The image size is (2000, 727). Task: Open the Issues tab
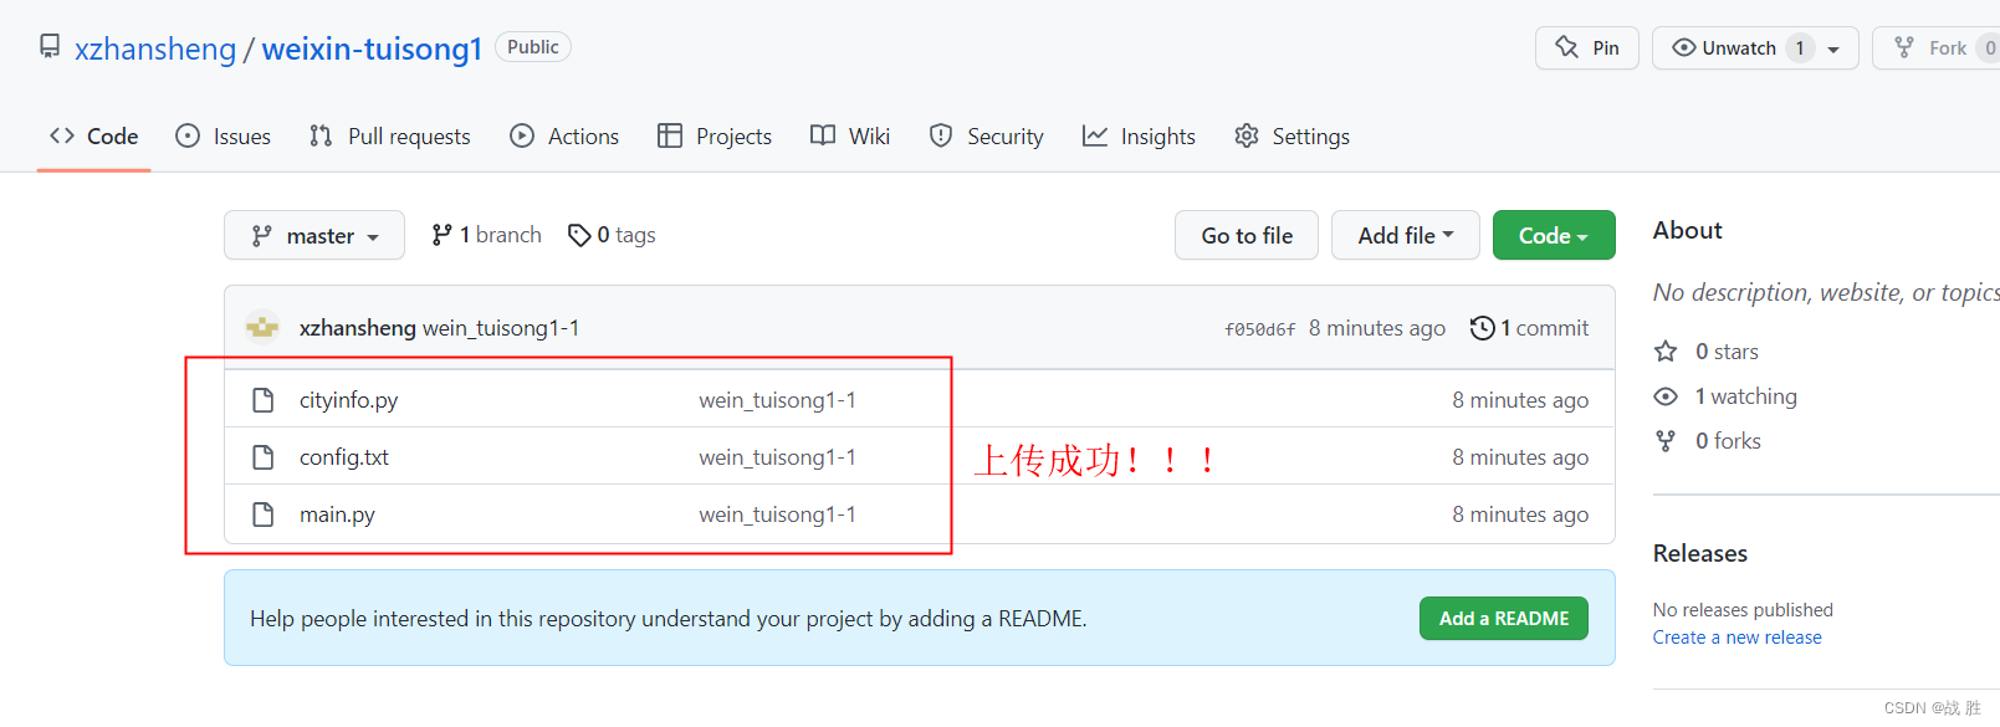pyautogui.click(x=223, y=136)
